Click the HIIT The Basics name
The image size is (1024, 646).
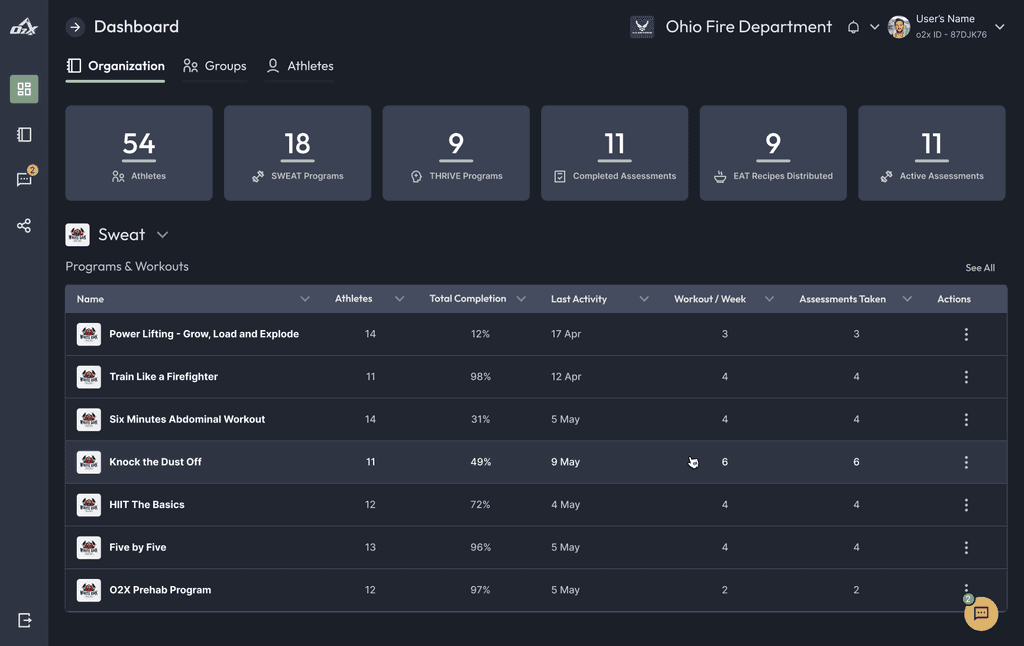[x=147, y=505]
